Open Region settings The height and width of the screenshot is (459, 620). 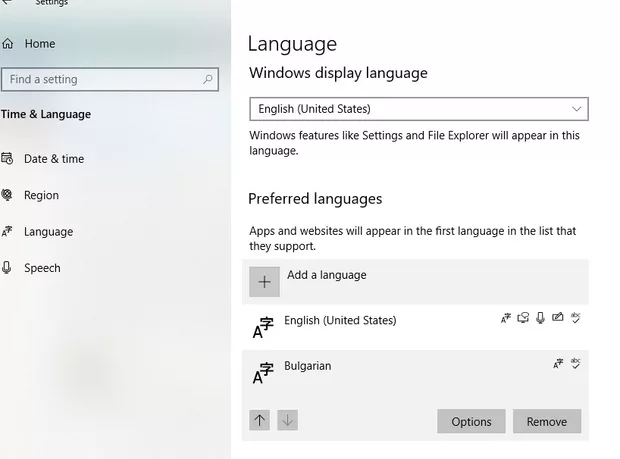tap(41, 195)
